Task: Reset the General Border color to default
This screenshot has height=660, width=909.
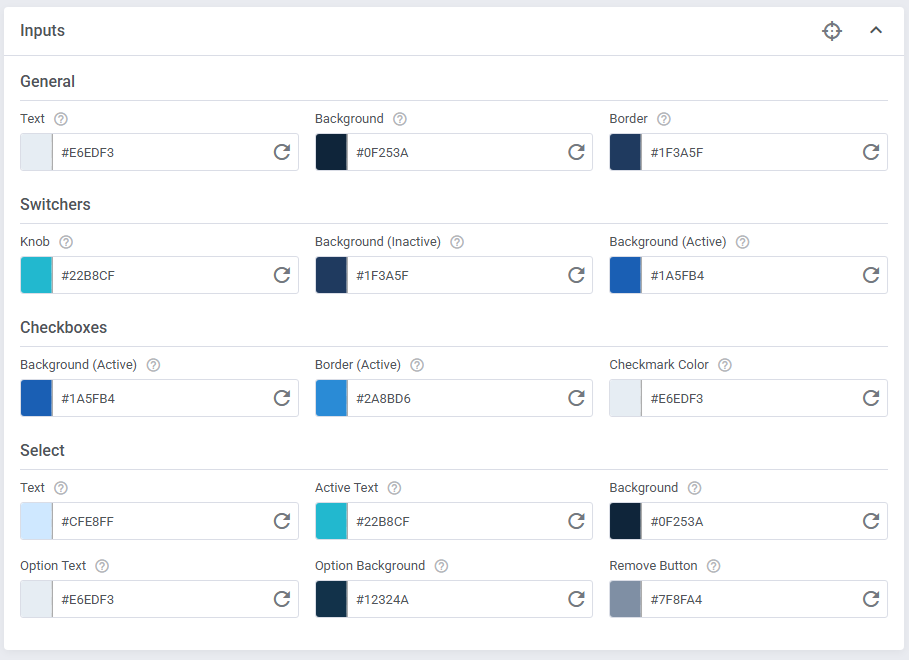Action: coord(871,152)
